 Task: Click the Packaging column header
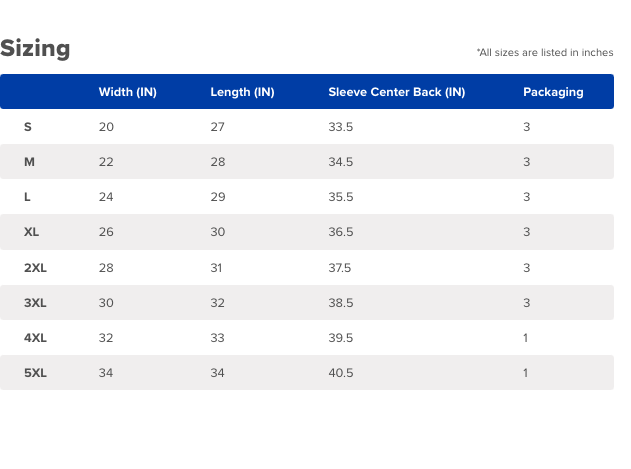pos(553,92)
